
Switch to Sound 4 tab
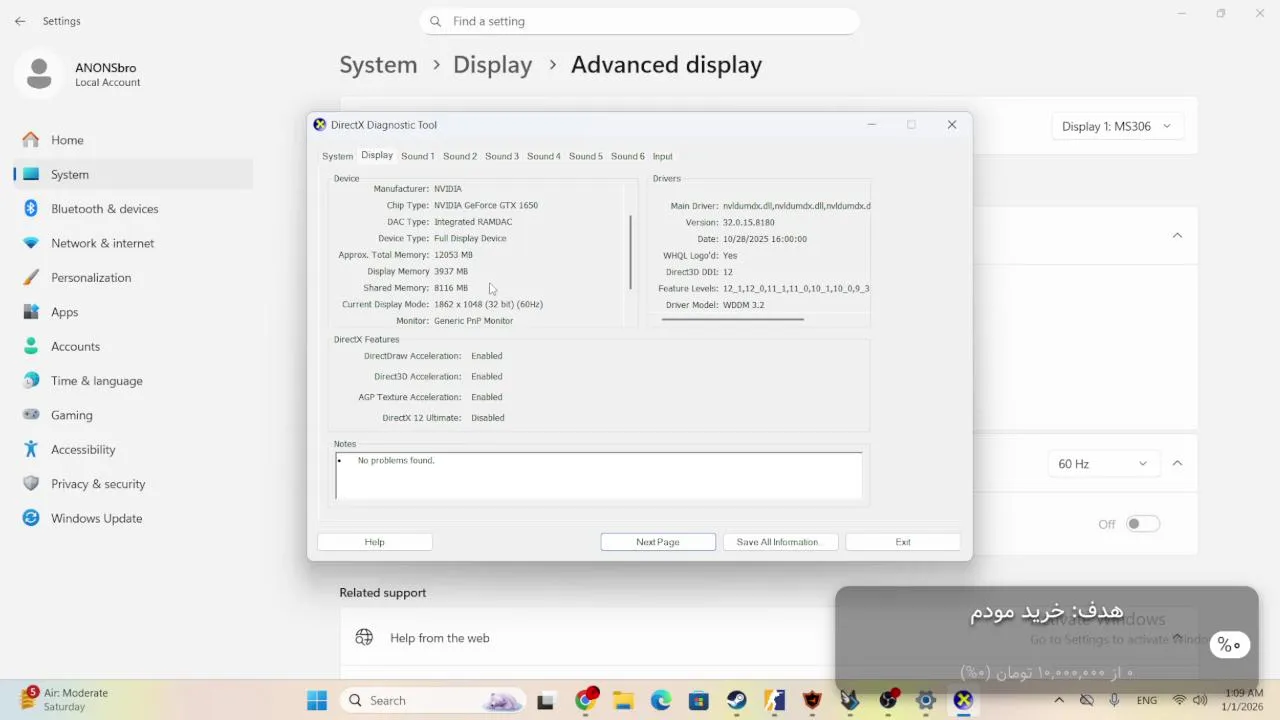point(543,156)
